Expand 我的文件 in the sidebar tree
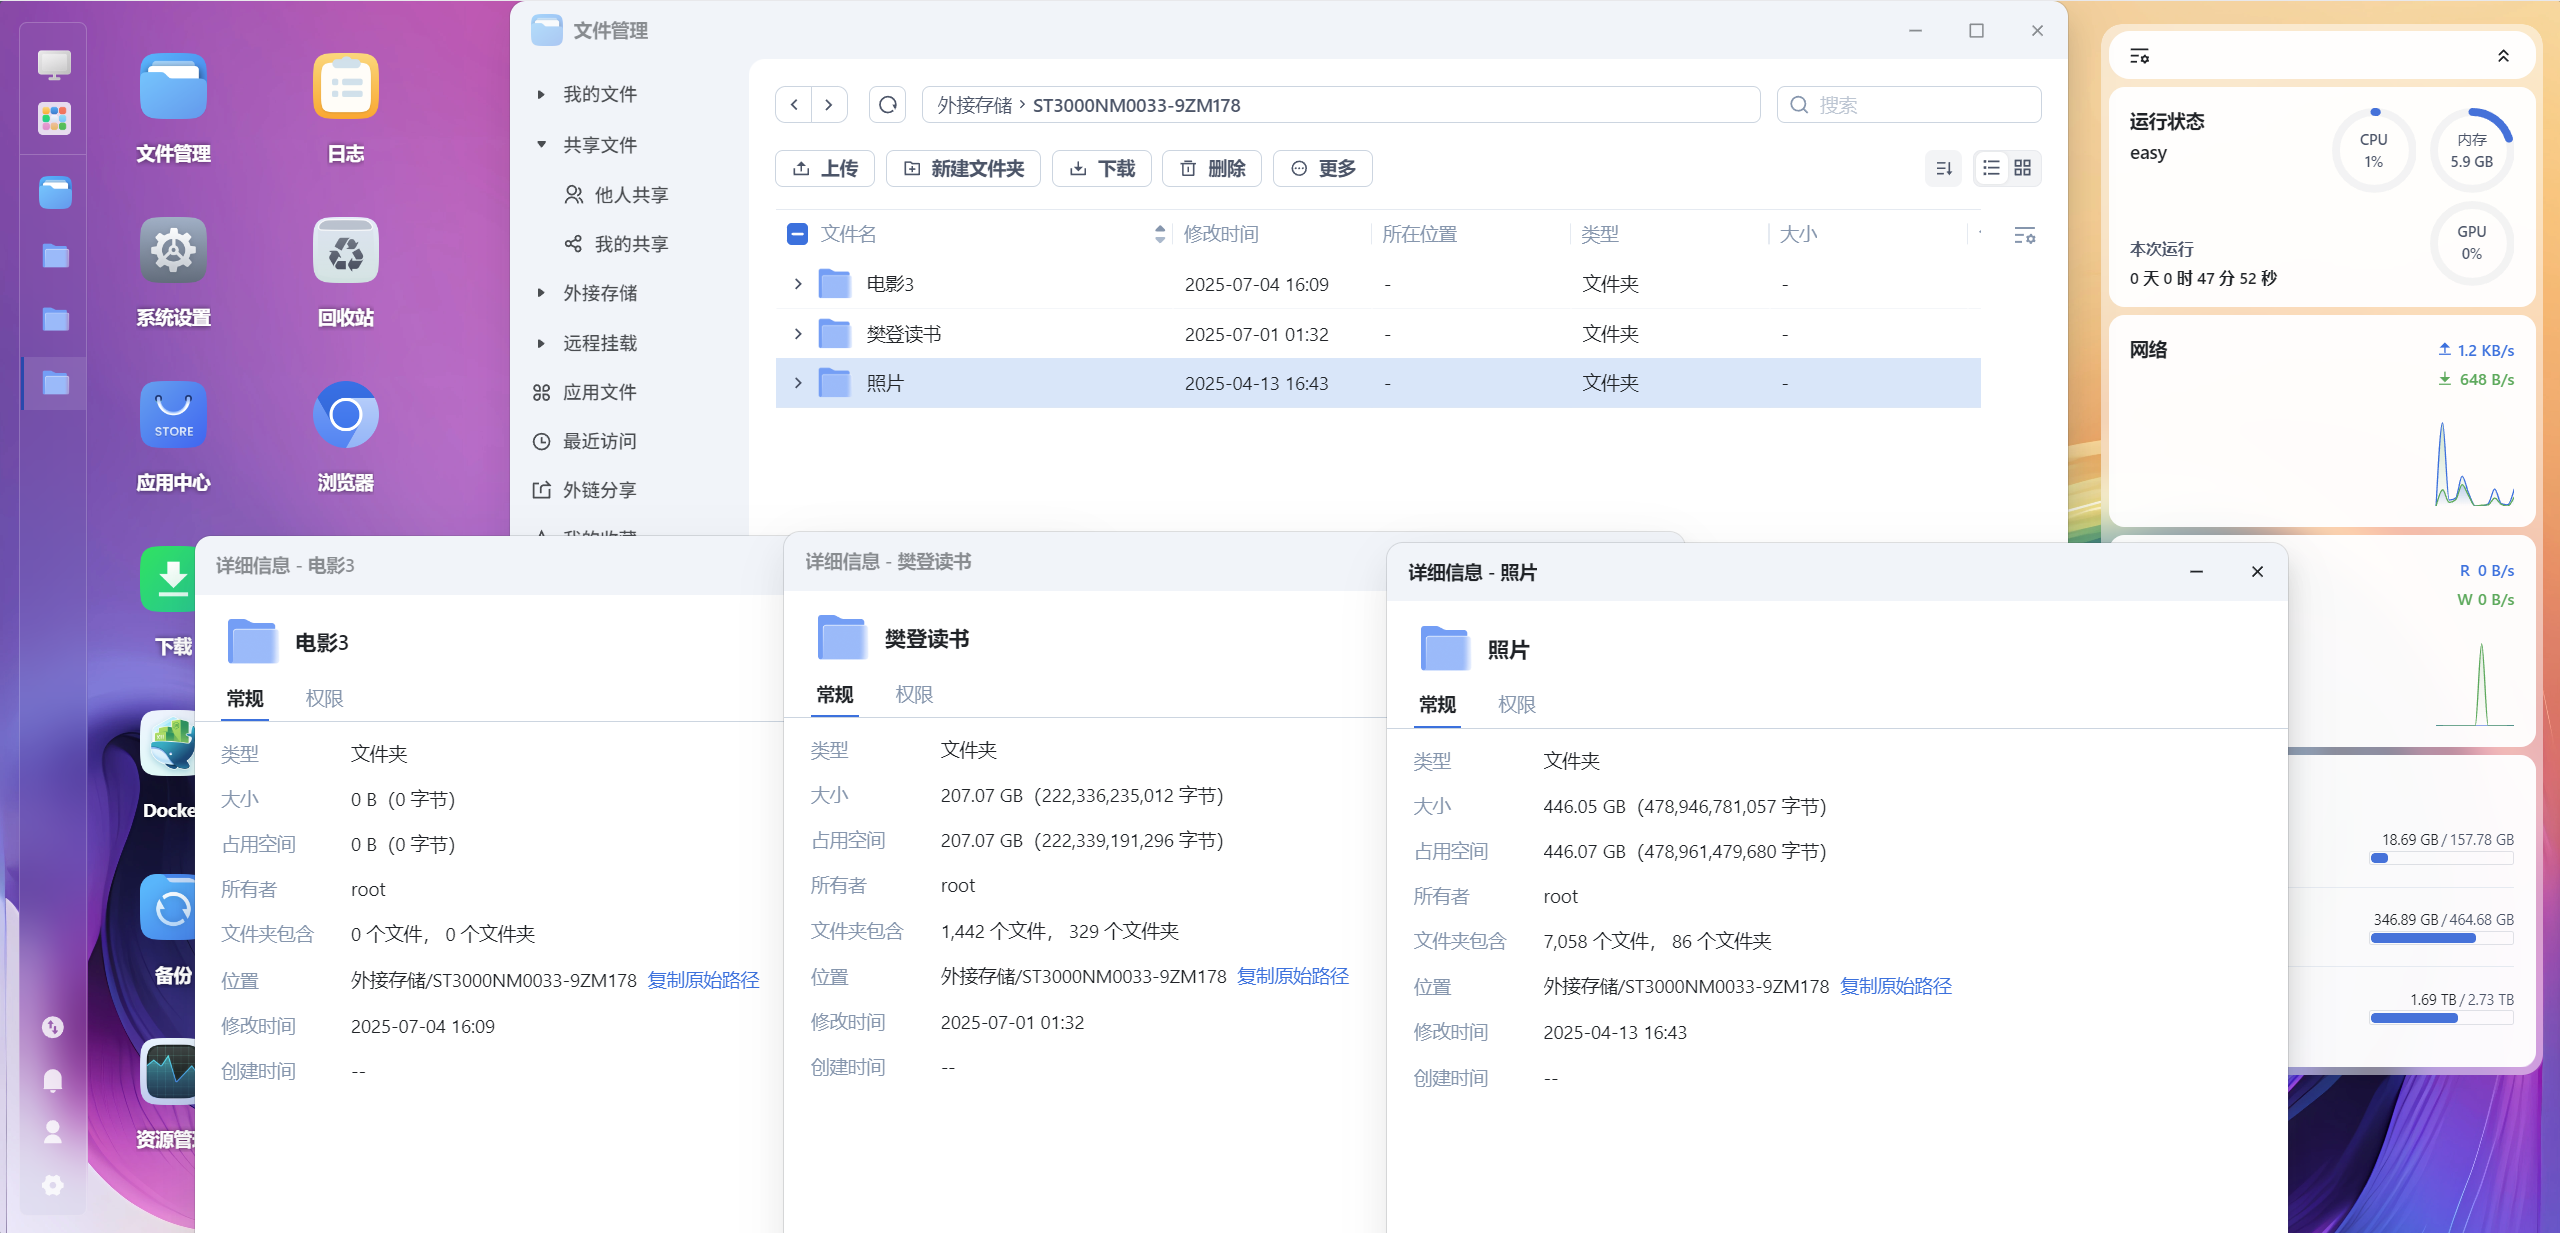Viewport: 2560px width, 1233px height. click(541, 95)
